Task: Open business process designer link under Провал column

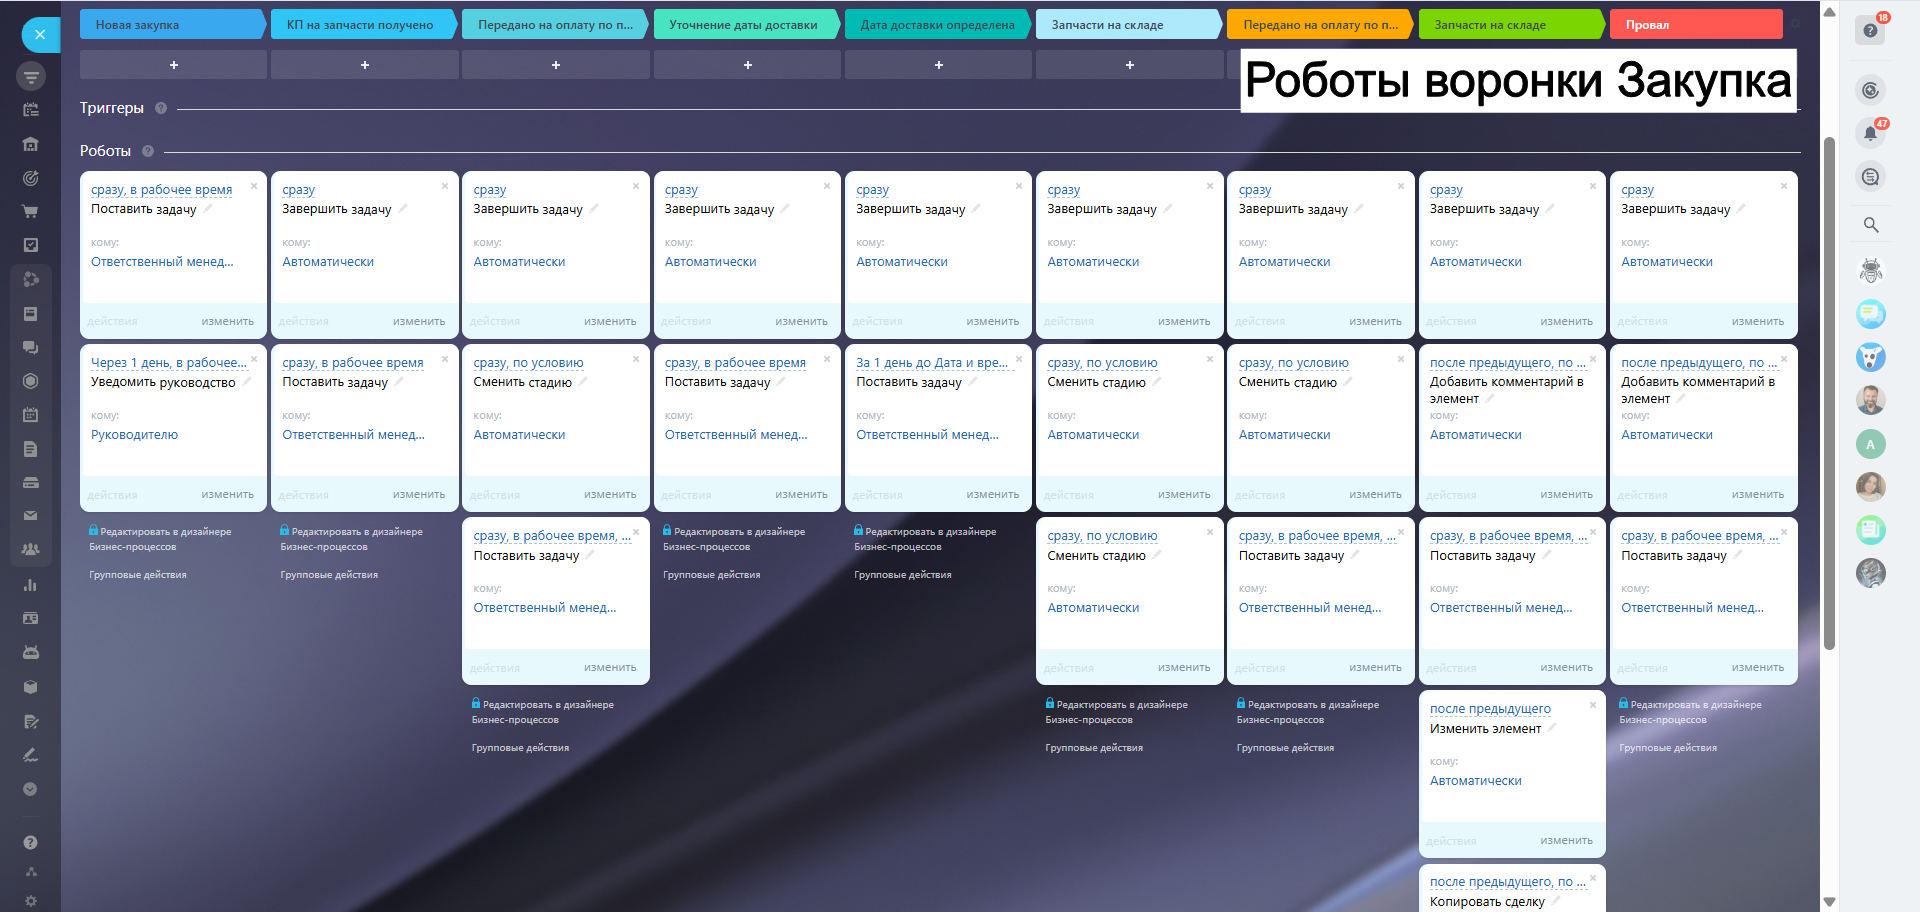Action: tap(1691, 712)
